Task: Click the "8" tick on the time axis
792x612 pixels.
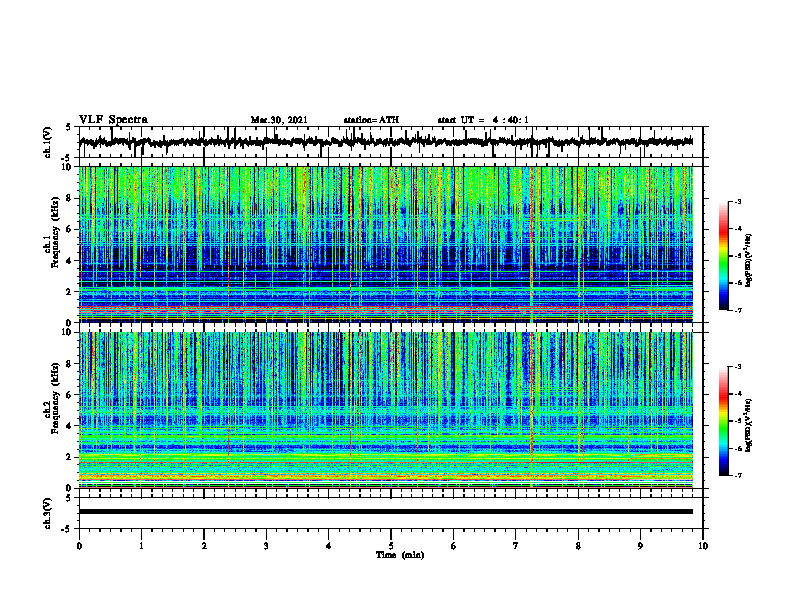Action: point(578,546)
